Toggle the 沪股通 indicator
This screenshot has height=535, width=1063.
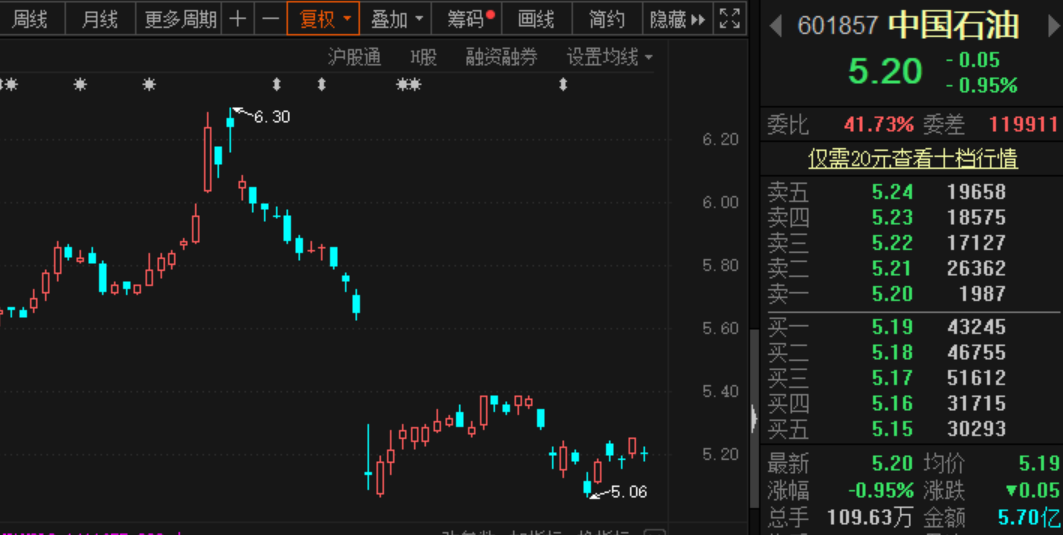tap(354, 58)
